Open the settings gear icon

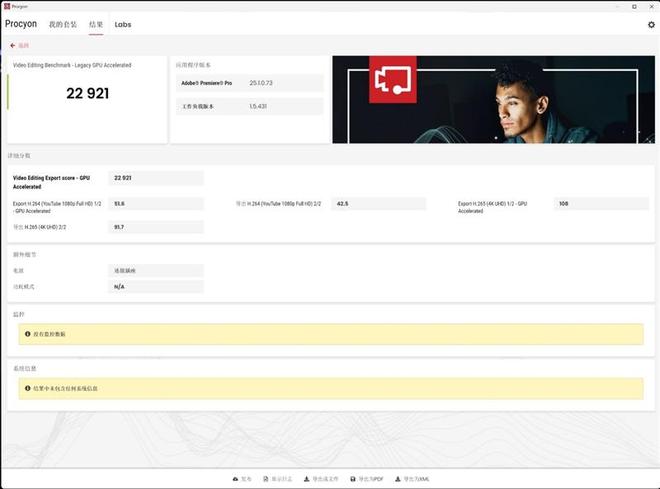[x=651, y=24]
